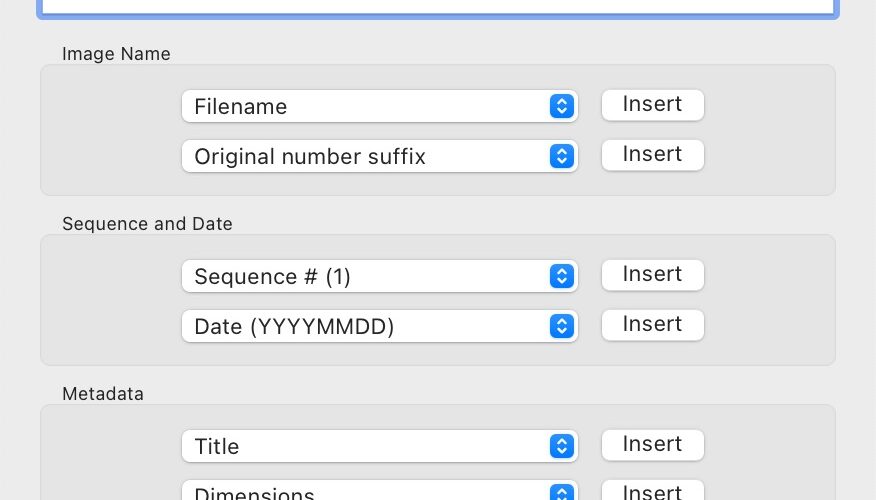Click the blue chevron icon on Title popup
Viewport: 876px width, 500px height.
561,446
